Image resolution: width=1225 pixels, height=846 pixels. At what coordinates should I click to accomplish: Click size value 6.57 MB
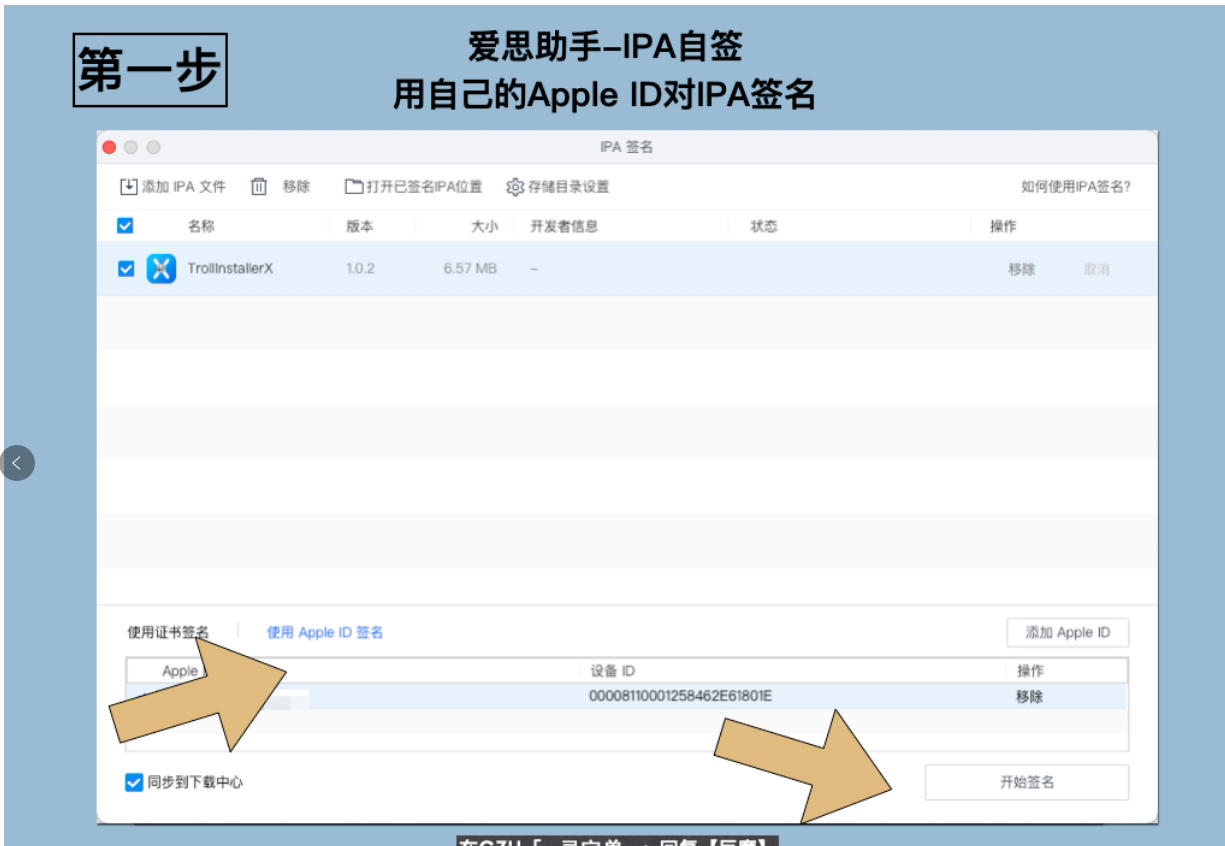click(470, 269)
